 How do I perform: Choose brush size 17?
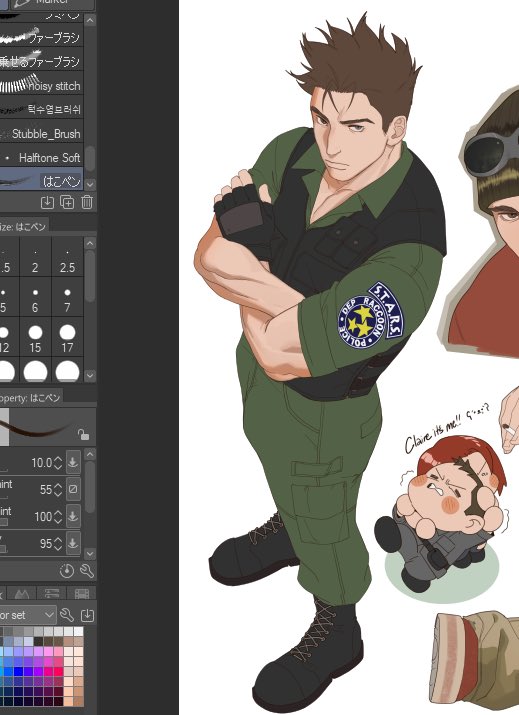(x=67, y=337)
